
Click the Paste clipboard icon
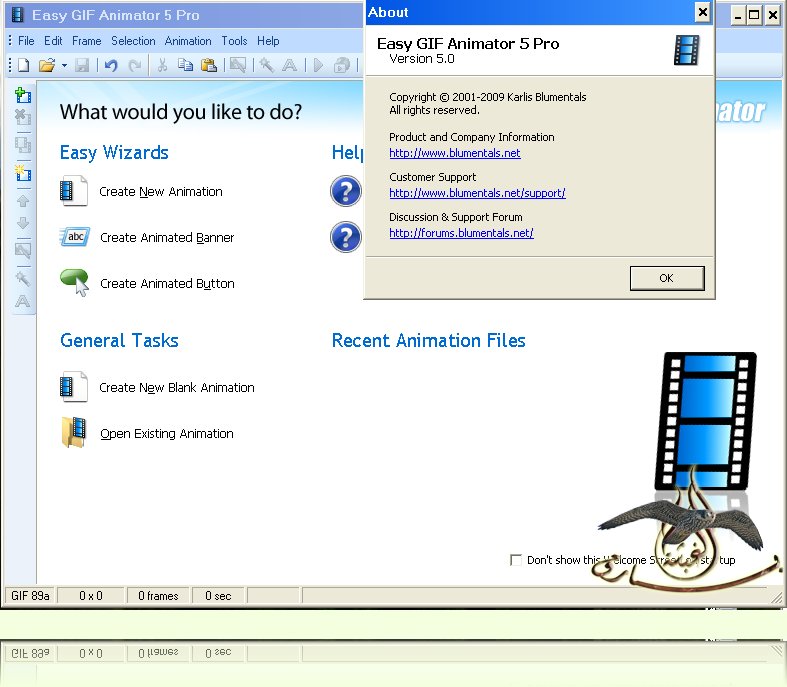click(x=208, y=65)
